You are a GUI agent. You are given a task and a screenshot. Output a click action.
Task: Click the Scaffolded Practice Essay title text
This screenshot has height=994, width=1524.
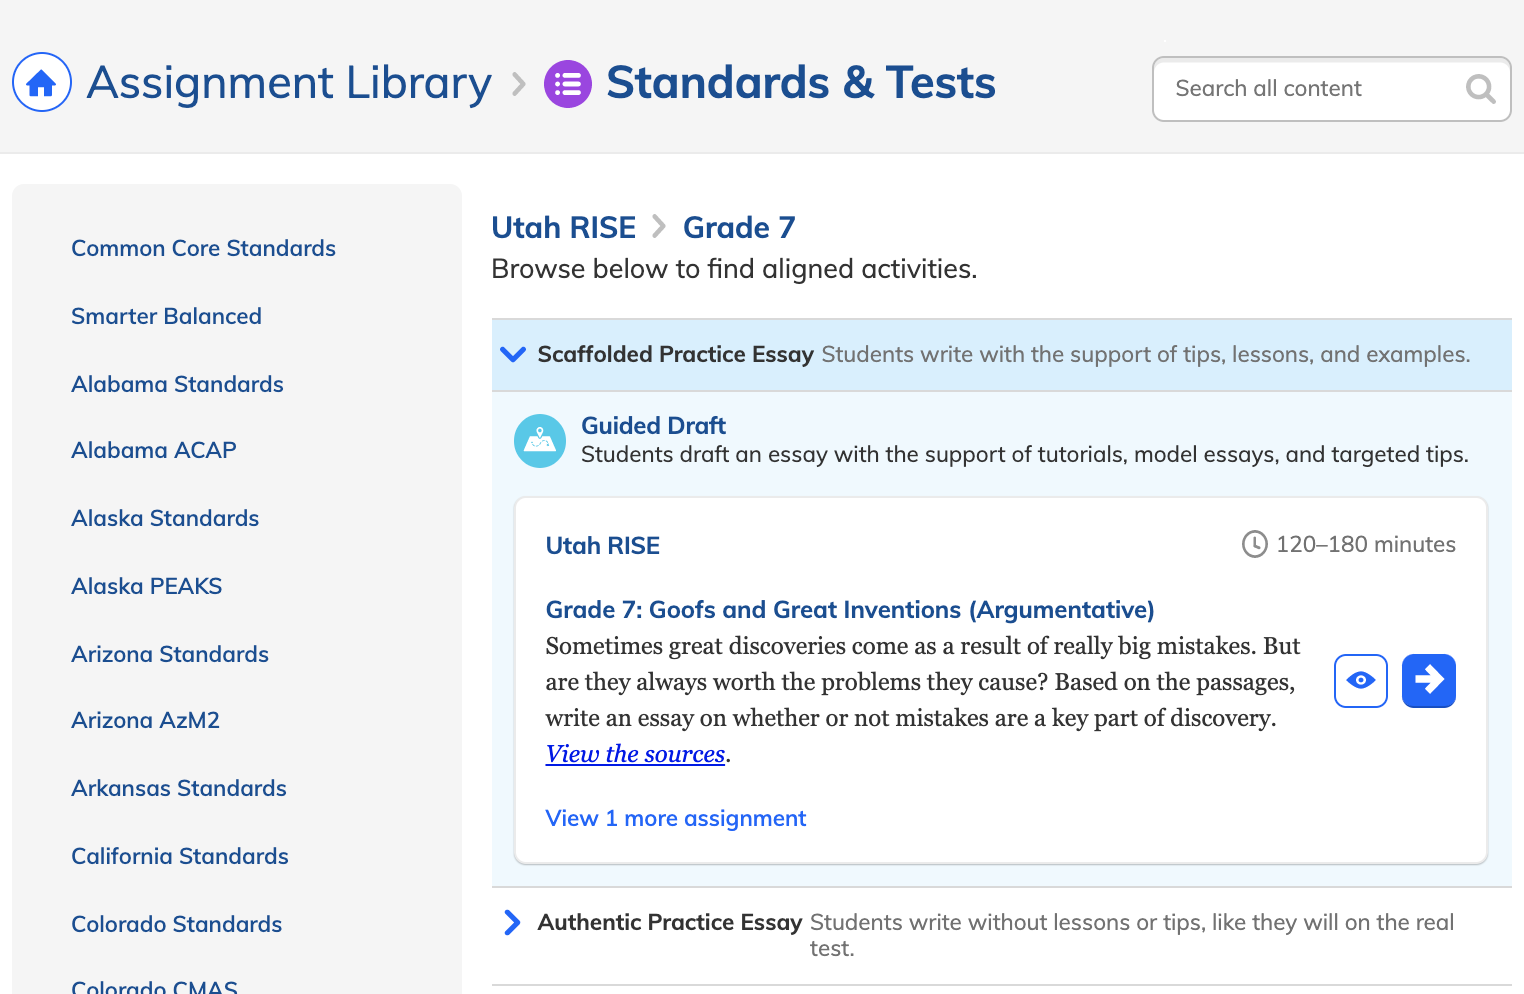[676, 354]
